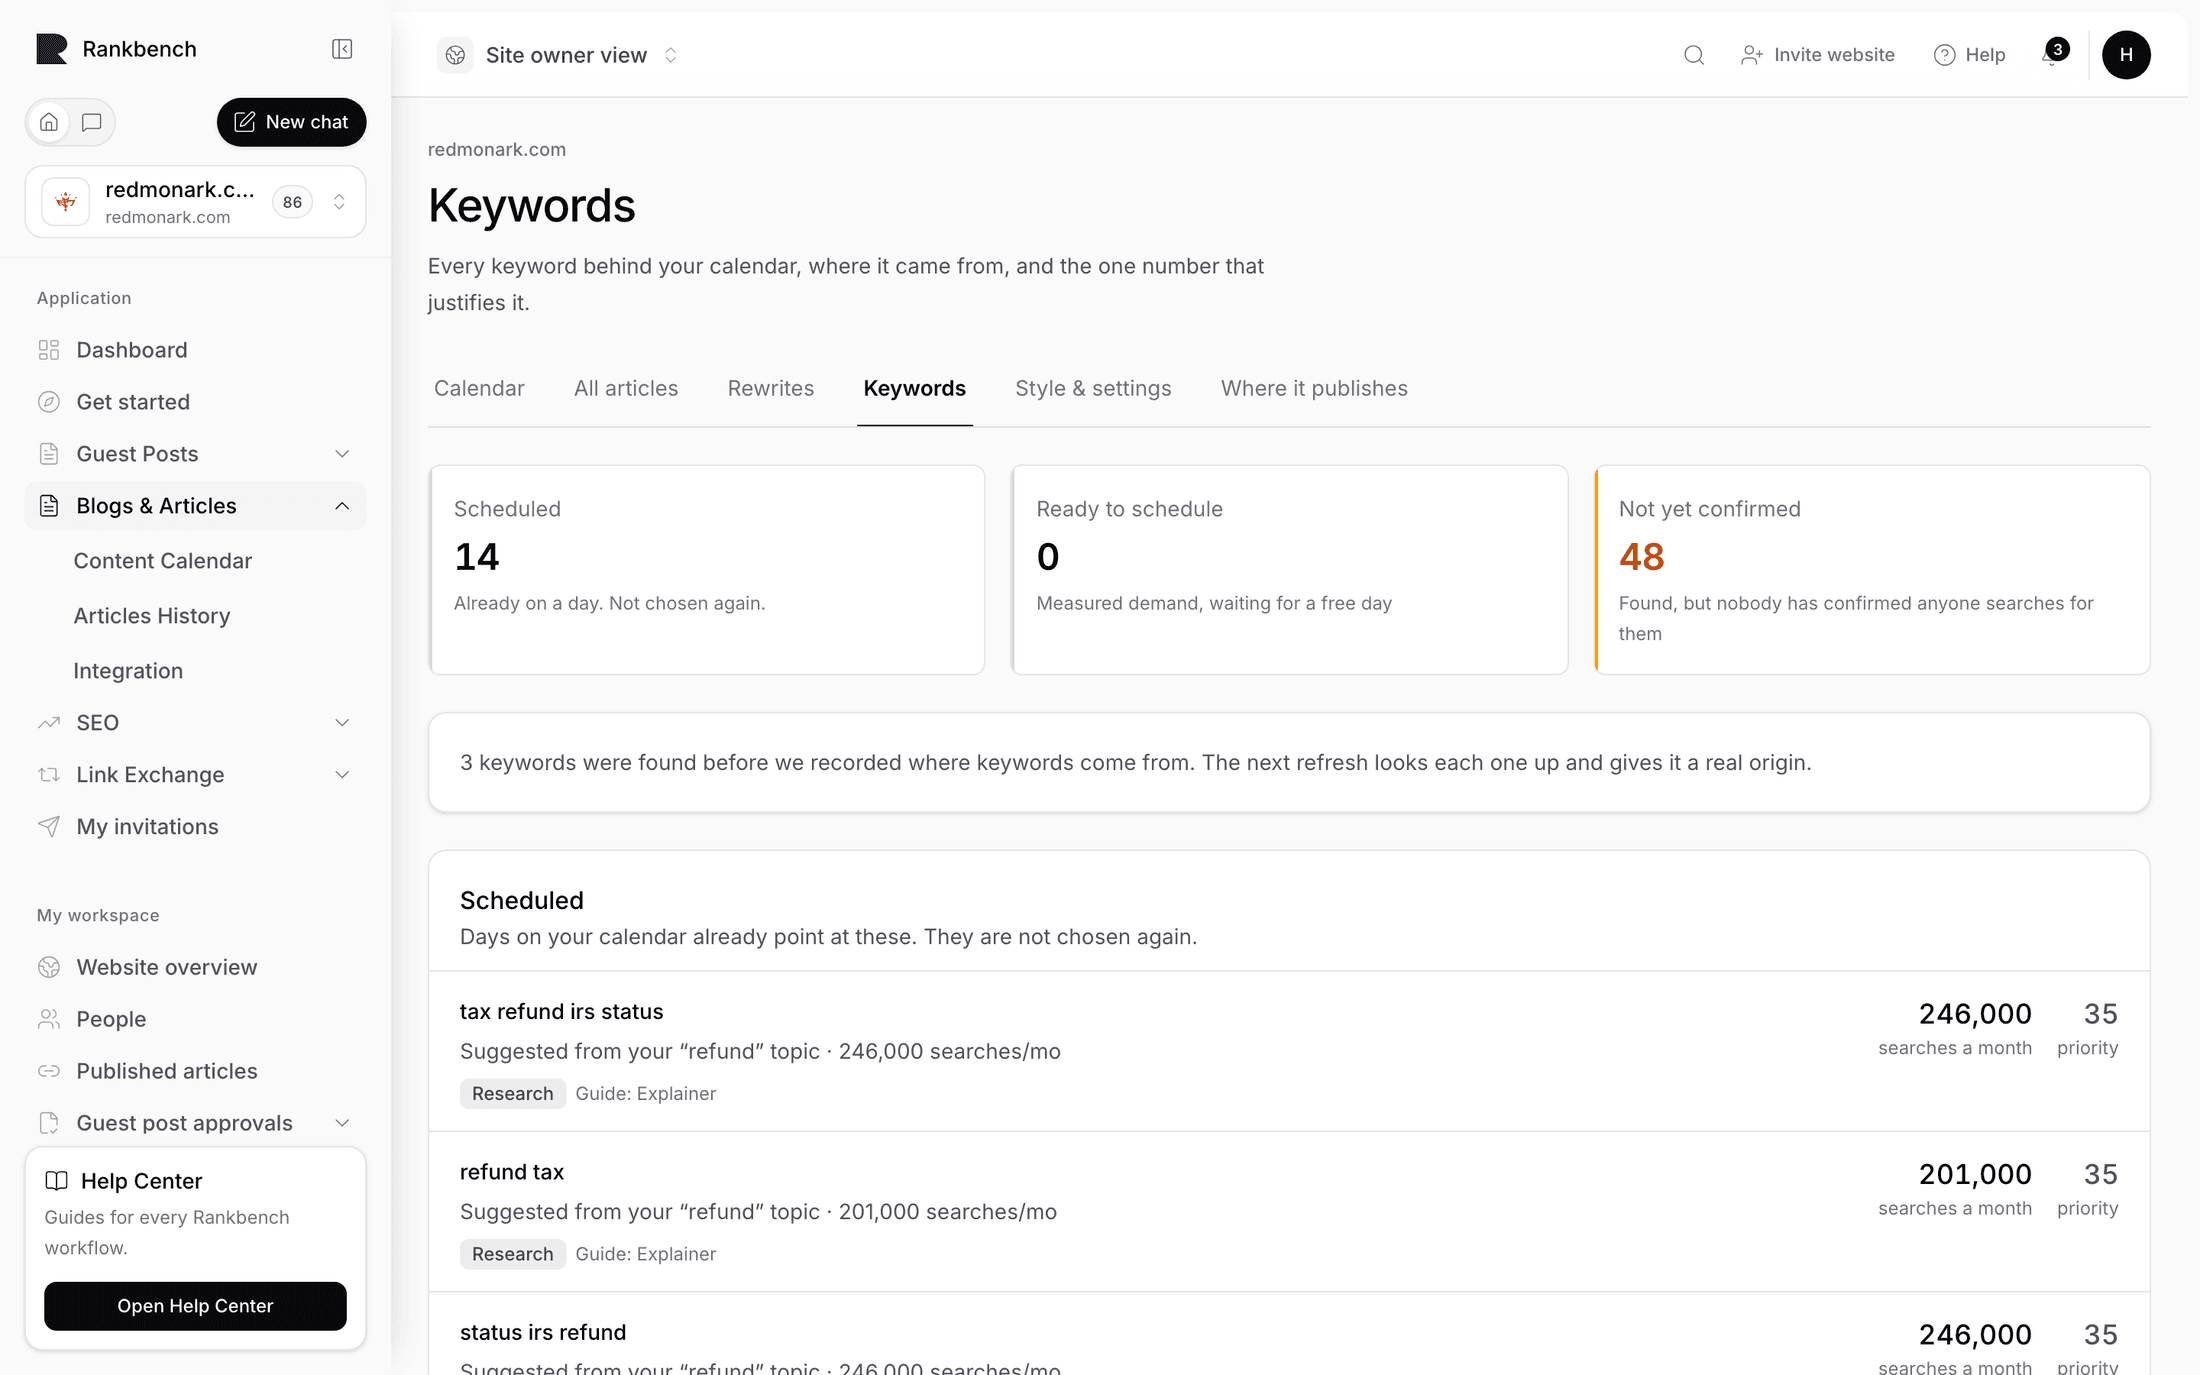Click keyword "refund tax"
Screen dimensions: 2200x1375
512,1171
